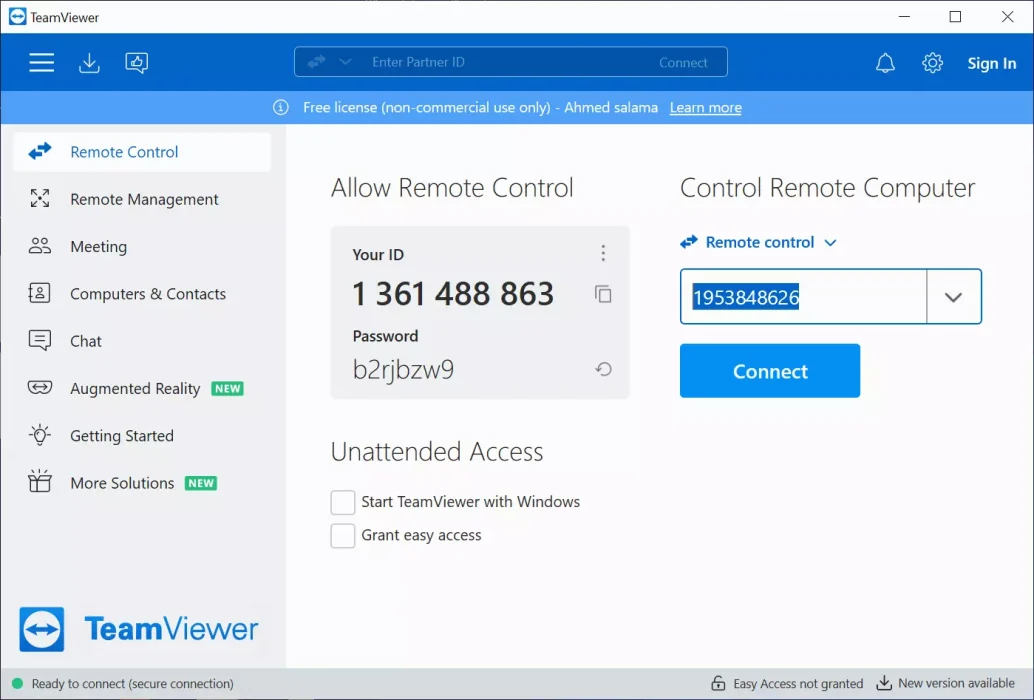
Task: Click the Chat bubble icon
Action: coord(40,340)
